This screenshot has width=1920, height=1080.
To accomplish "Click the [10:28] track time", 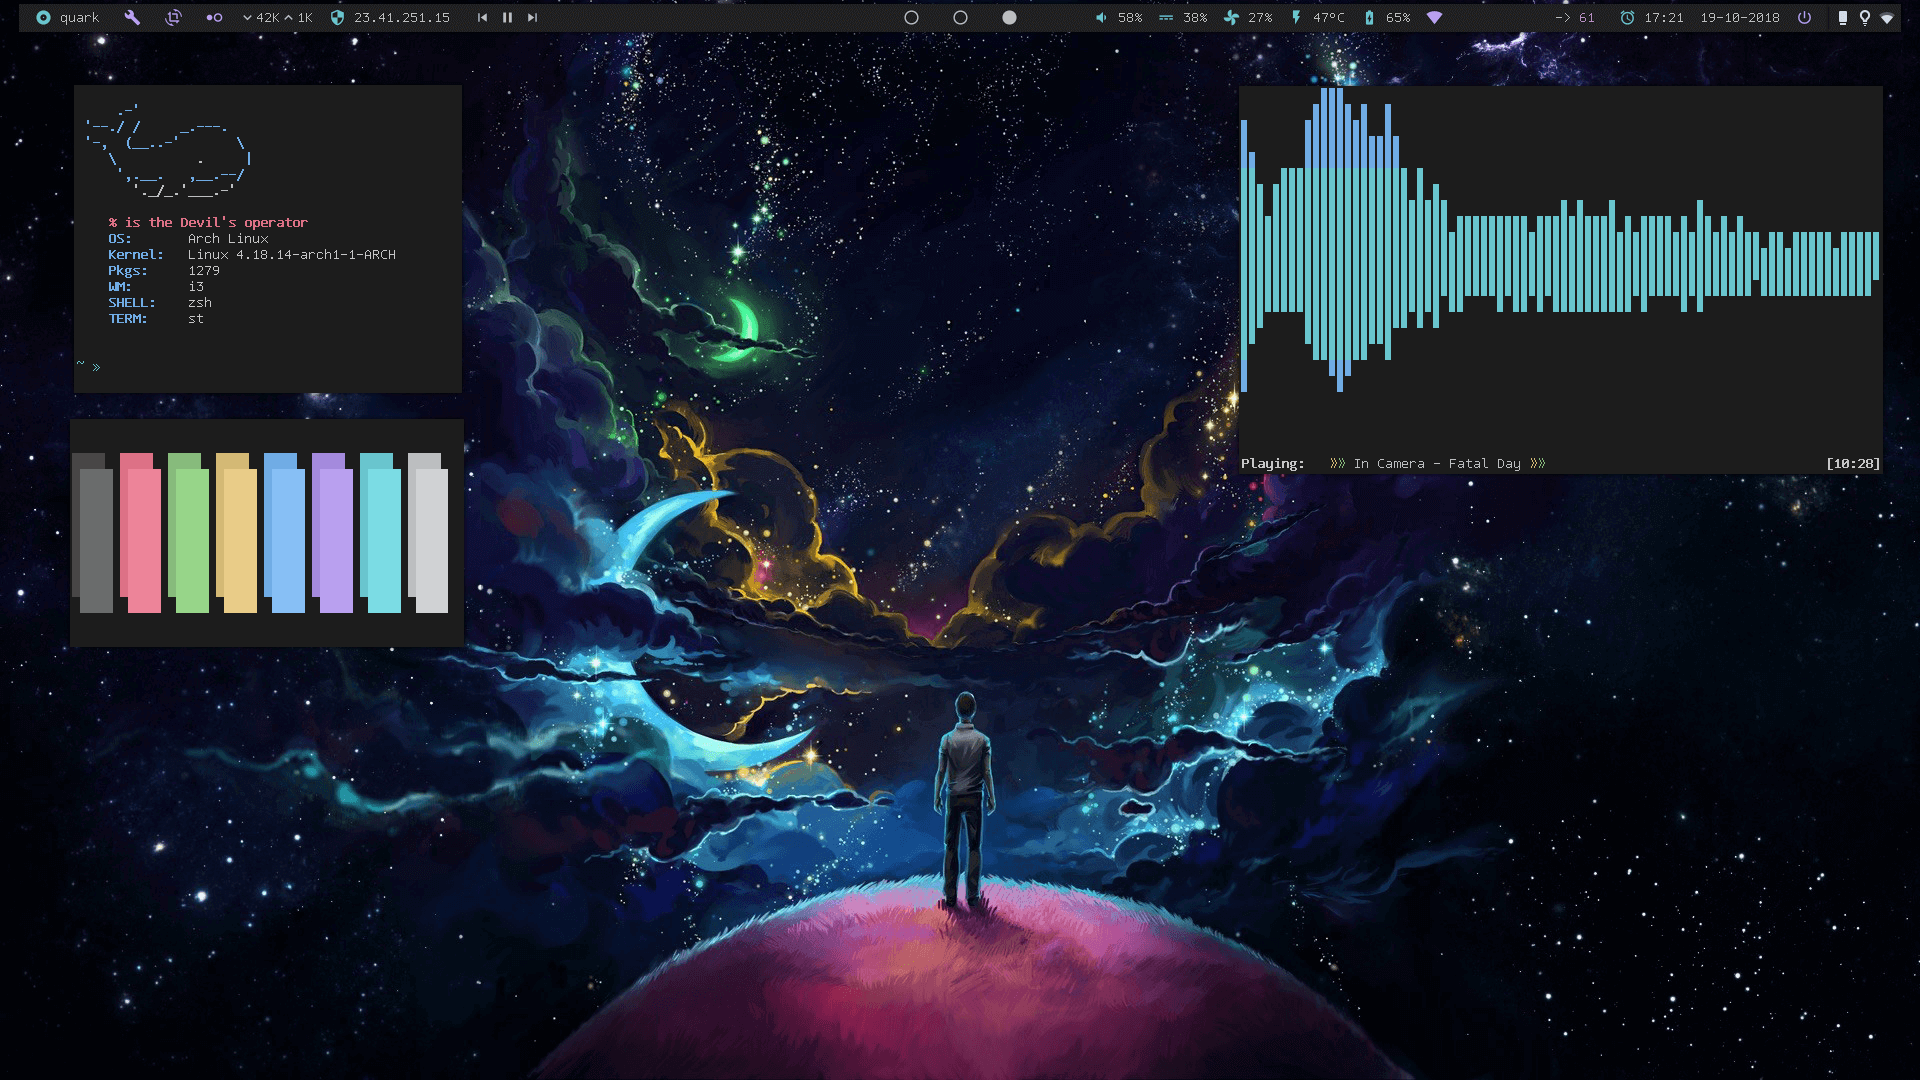I will [x=1853, y=464].
